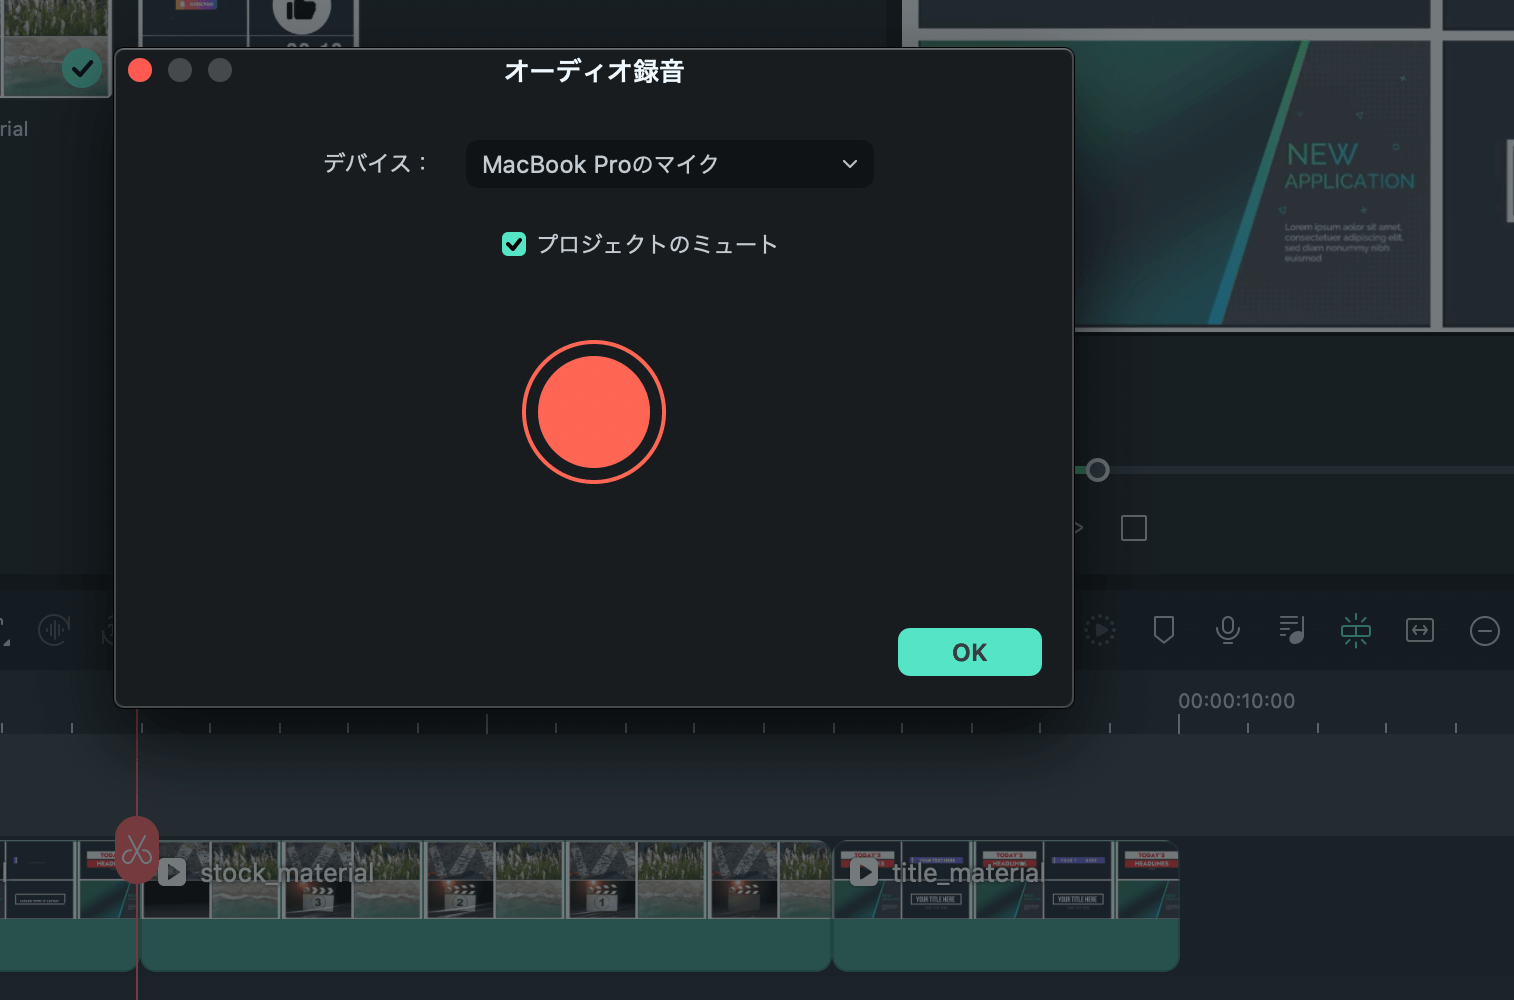
Task: Click the preview playback progress slider handle
Action: 1098,470
